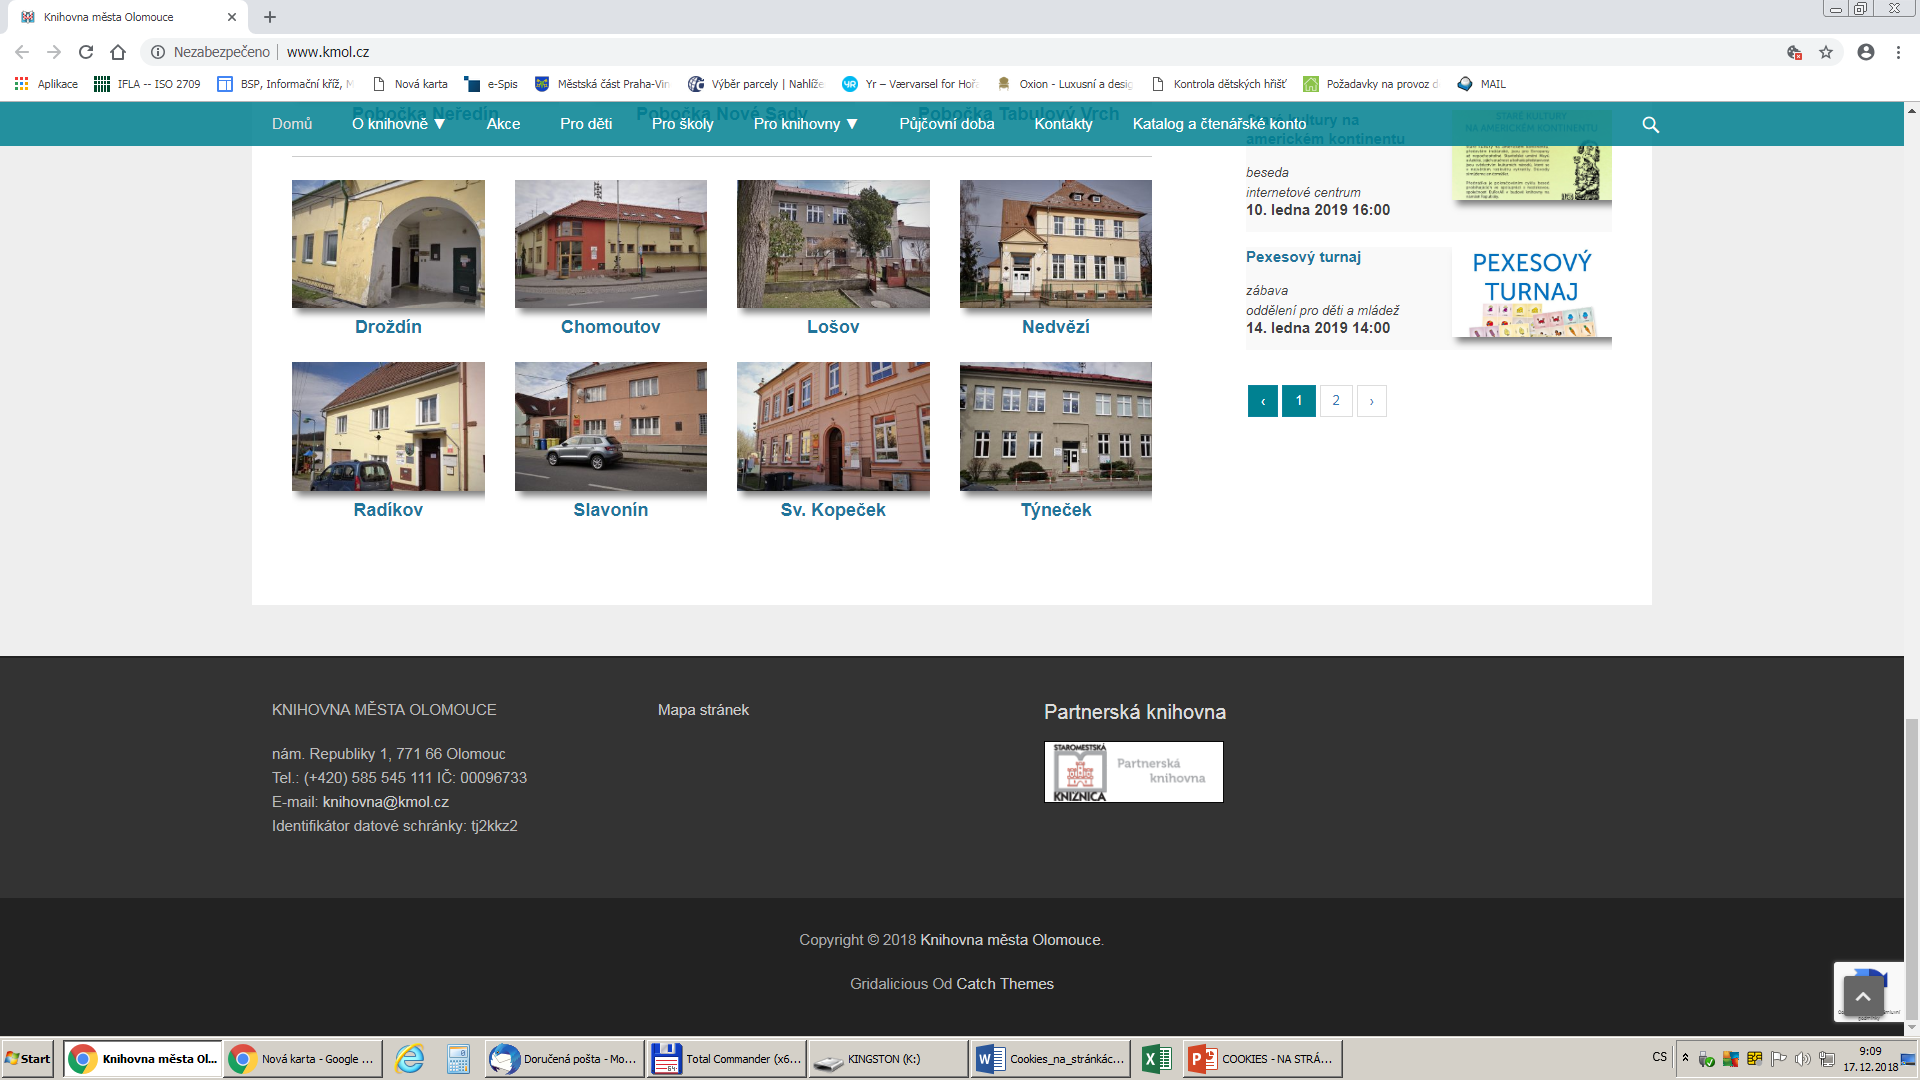Open the e-Spis bookmark

[491, 84]
